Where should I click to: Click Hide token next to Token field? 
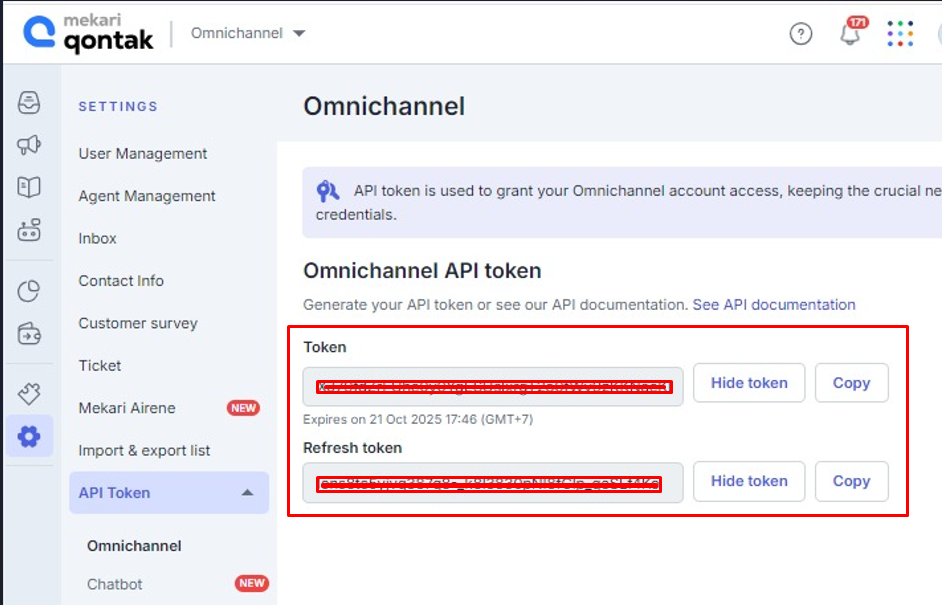[x=749, y=383]
